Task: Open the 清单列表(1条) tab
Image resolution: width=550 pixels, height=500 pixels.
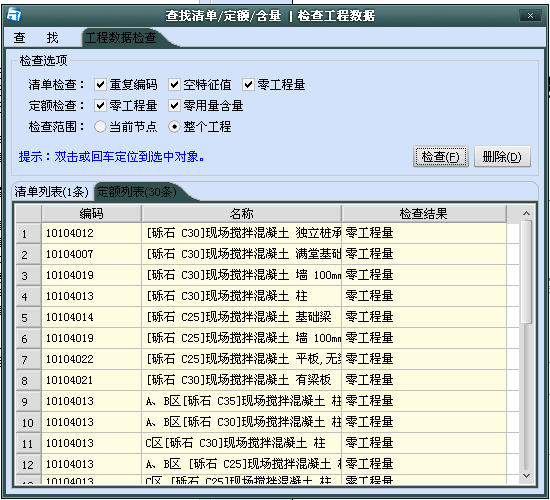Action: pyautogui.click(x=52, y=192)
